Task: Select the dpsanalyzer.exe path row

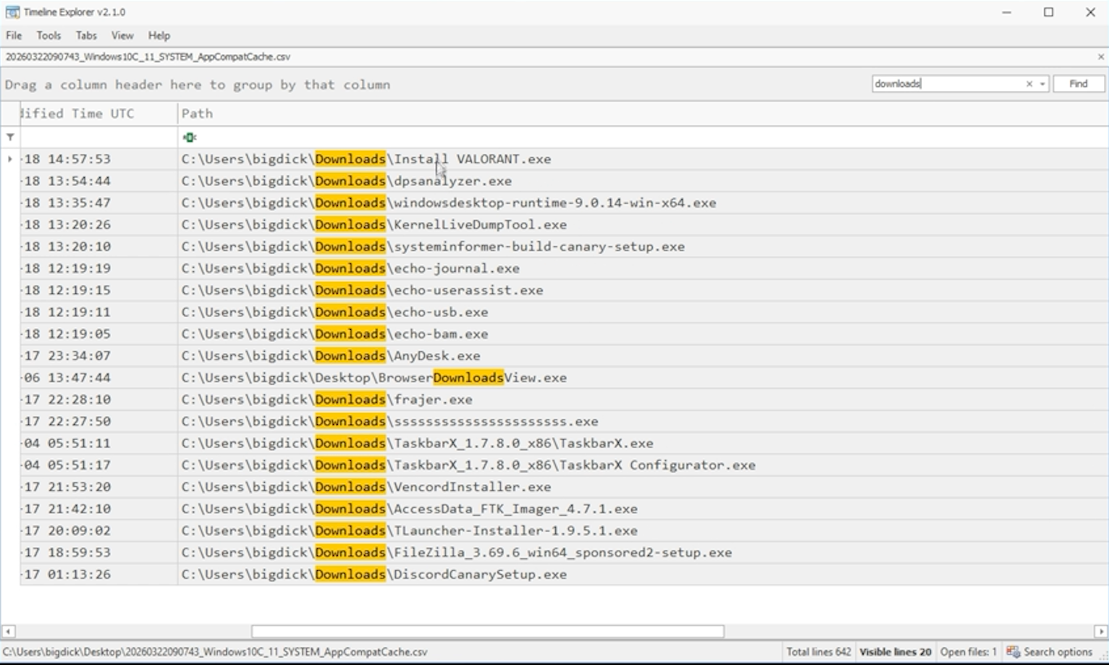Action: pyautogui.click(x=642, y=181)
